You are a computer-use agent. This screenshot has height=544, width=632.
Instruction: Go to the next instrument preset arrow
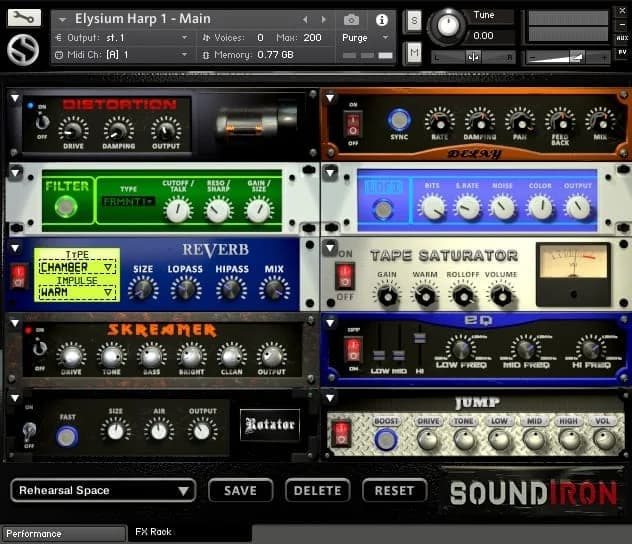tap(323, 19)
